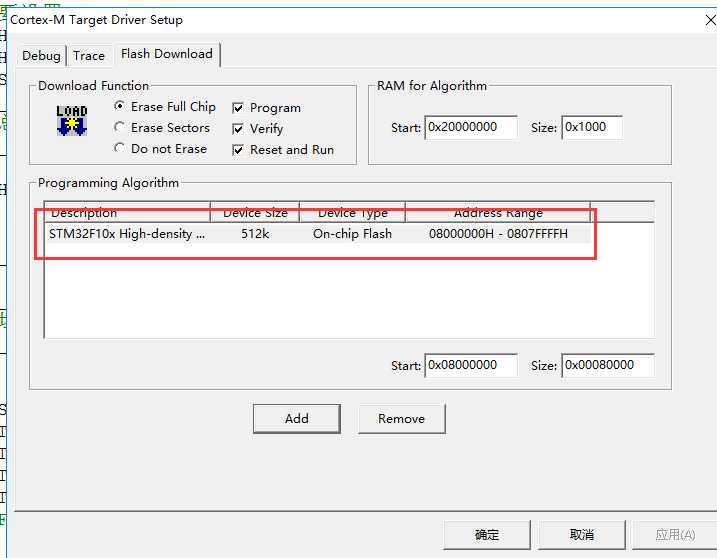
Task: Switch to the Debug tab
Action: pos(41,56)
